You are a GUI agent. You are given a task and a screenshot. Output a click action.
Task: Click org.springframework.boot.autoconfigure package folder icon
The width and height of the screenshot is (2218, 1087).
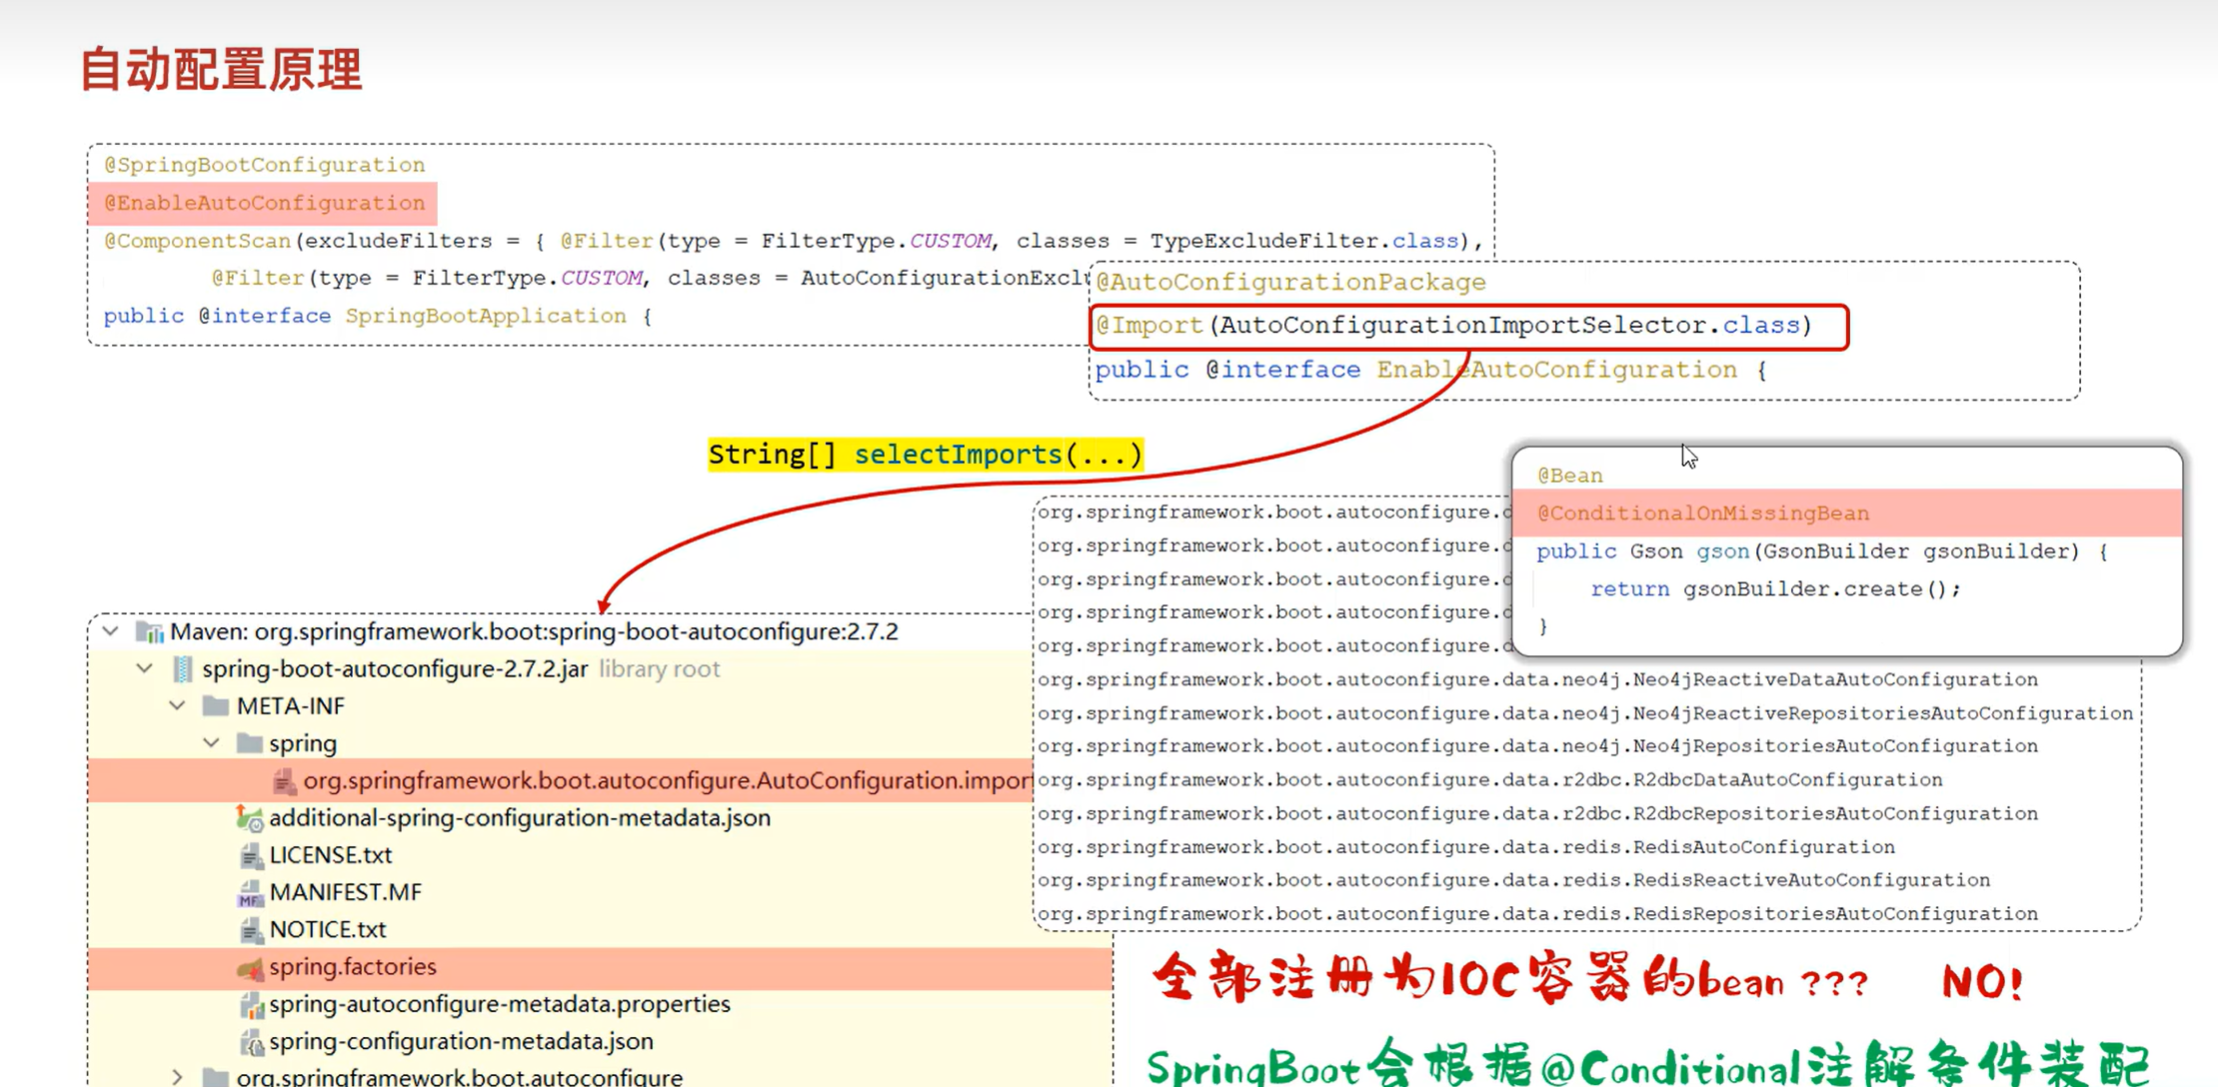coord(215,1077)
